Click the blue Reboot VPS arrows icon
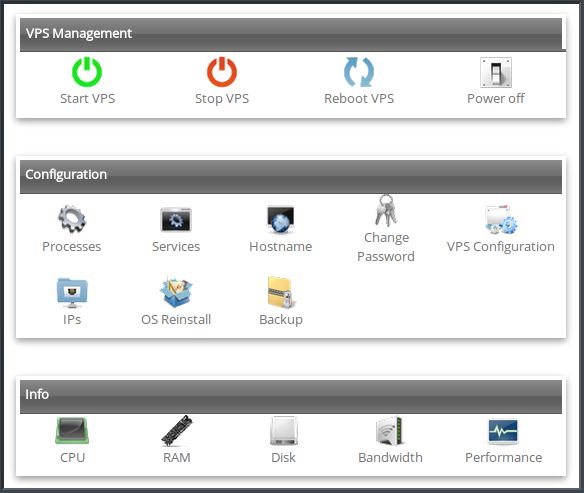Screen dimensions: 584x493 [359, 72]
